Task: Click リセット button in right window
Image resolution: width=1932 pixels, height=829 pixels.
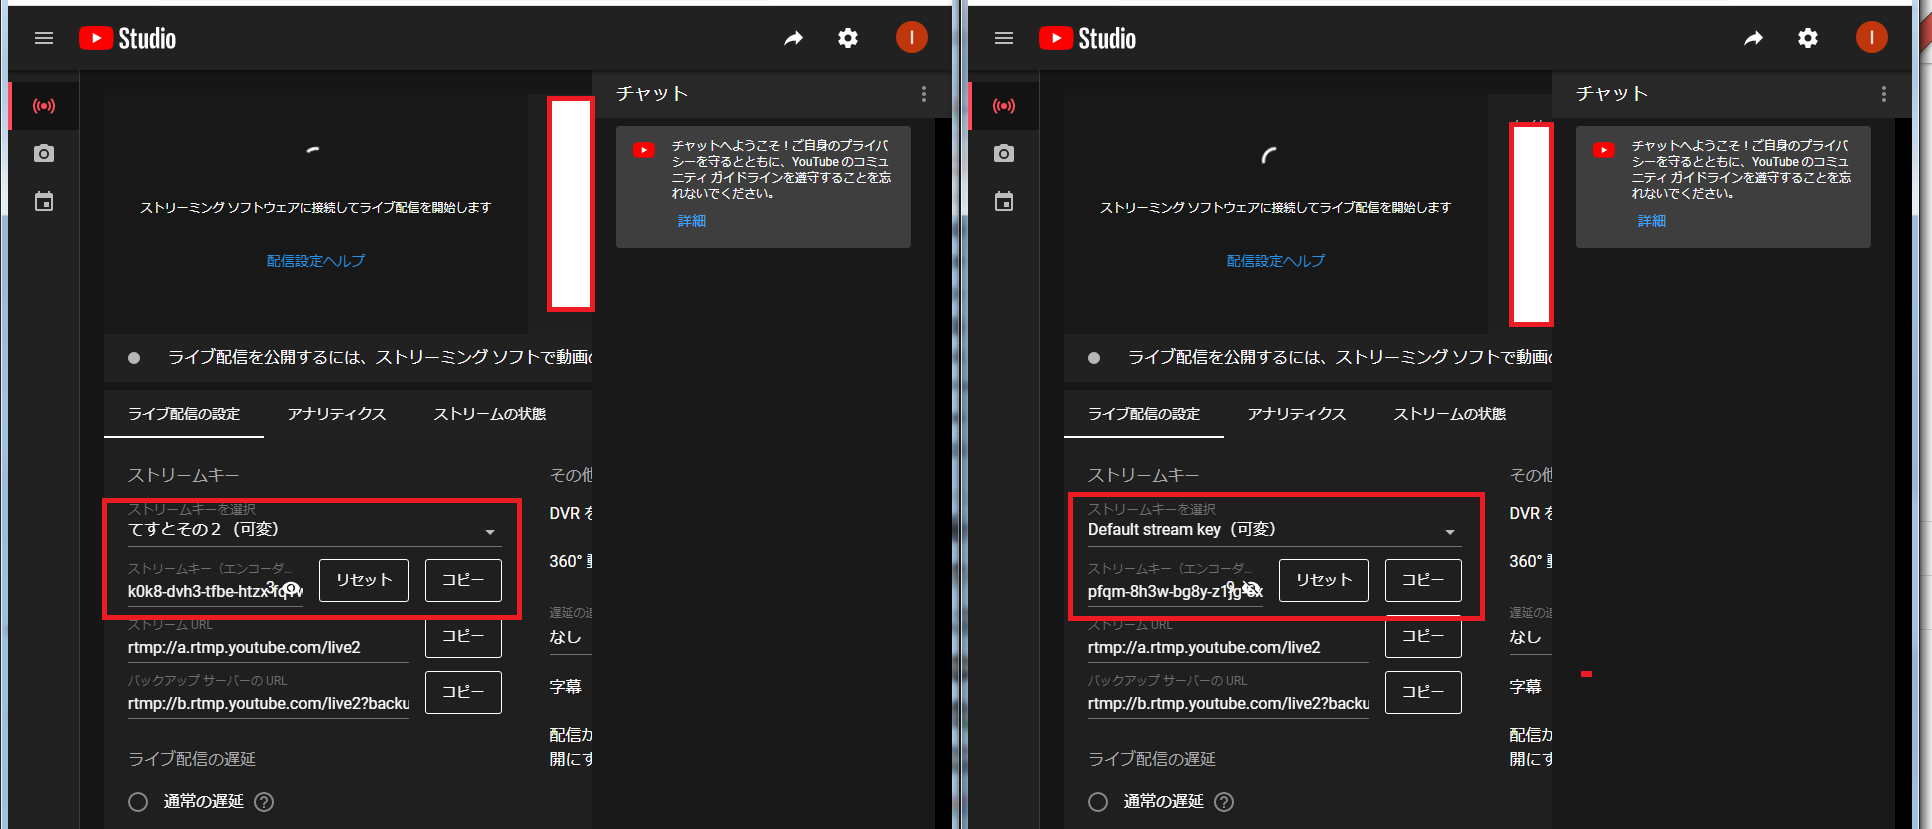Action: (1324, 580)
